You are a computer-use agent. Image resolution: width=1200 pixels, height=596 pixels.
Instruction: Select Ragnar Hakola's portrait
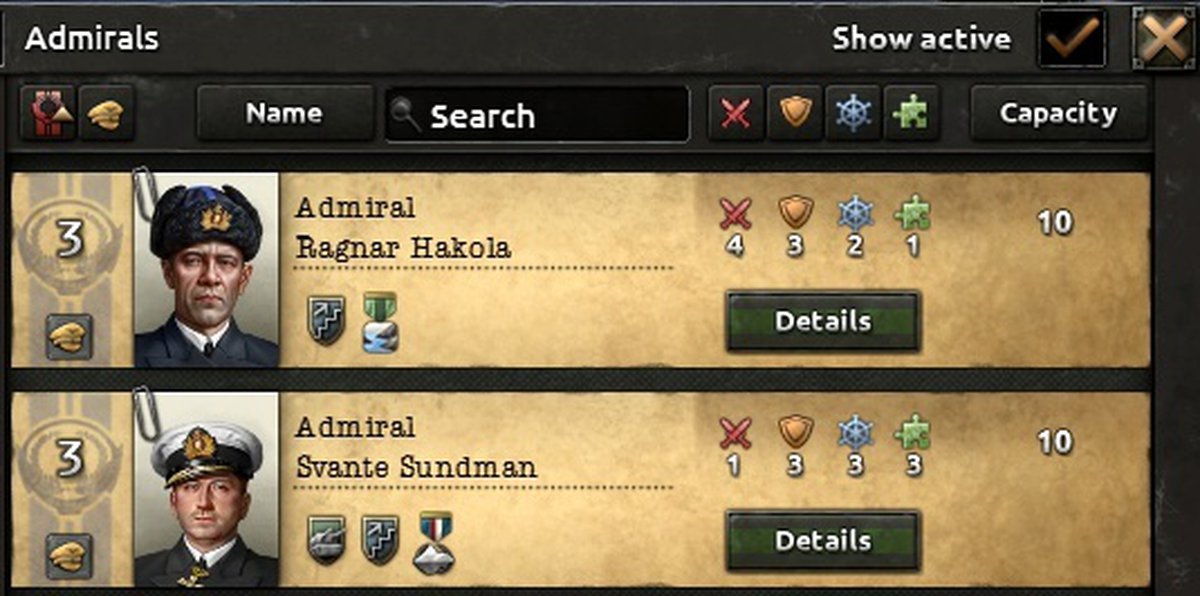[206, 270]
